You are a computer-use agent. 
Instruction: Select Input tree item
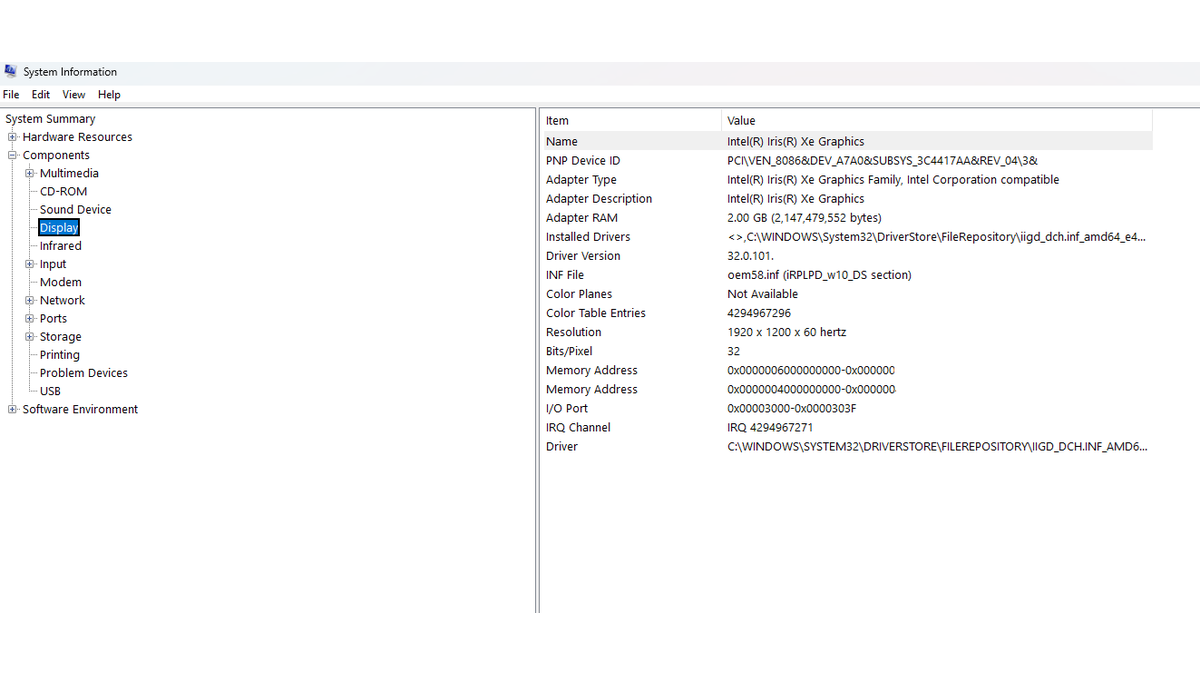[x=53, y=264]
